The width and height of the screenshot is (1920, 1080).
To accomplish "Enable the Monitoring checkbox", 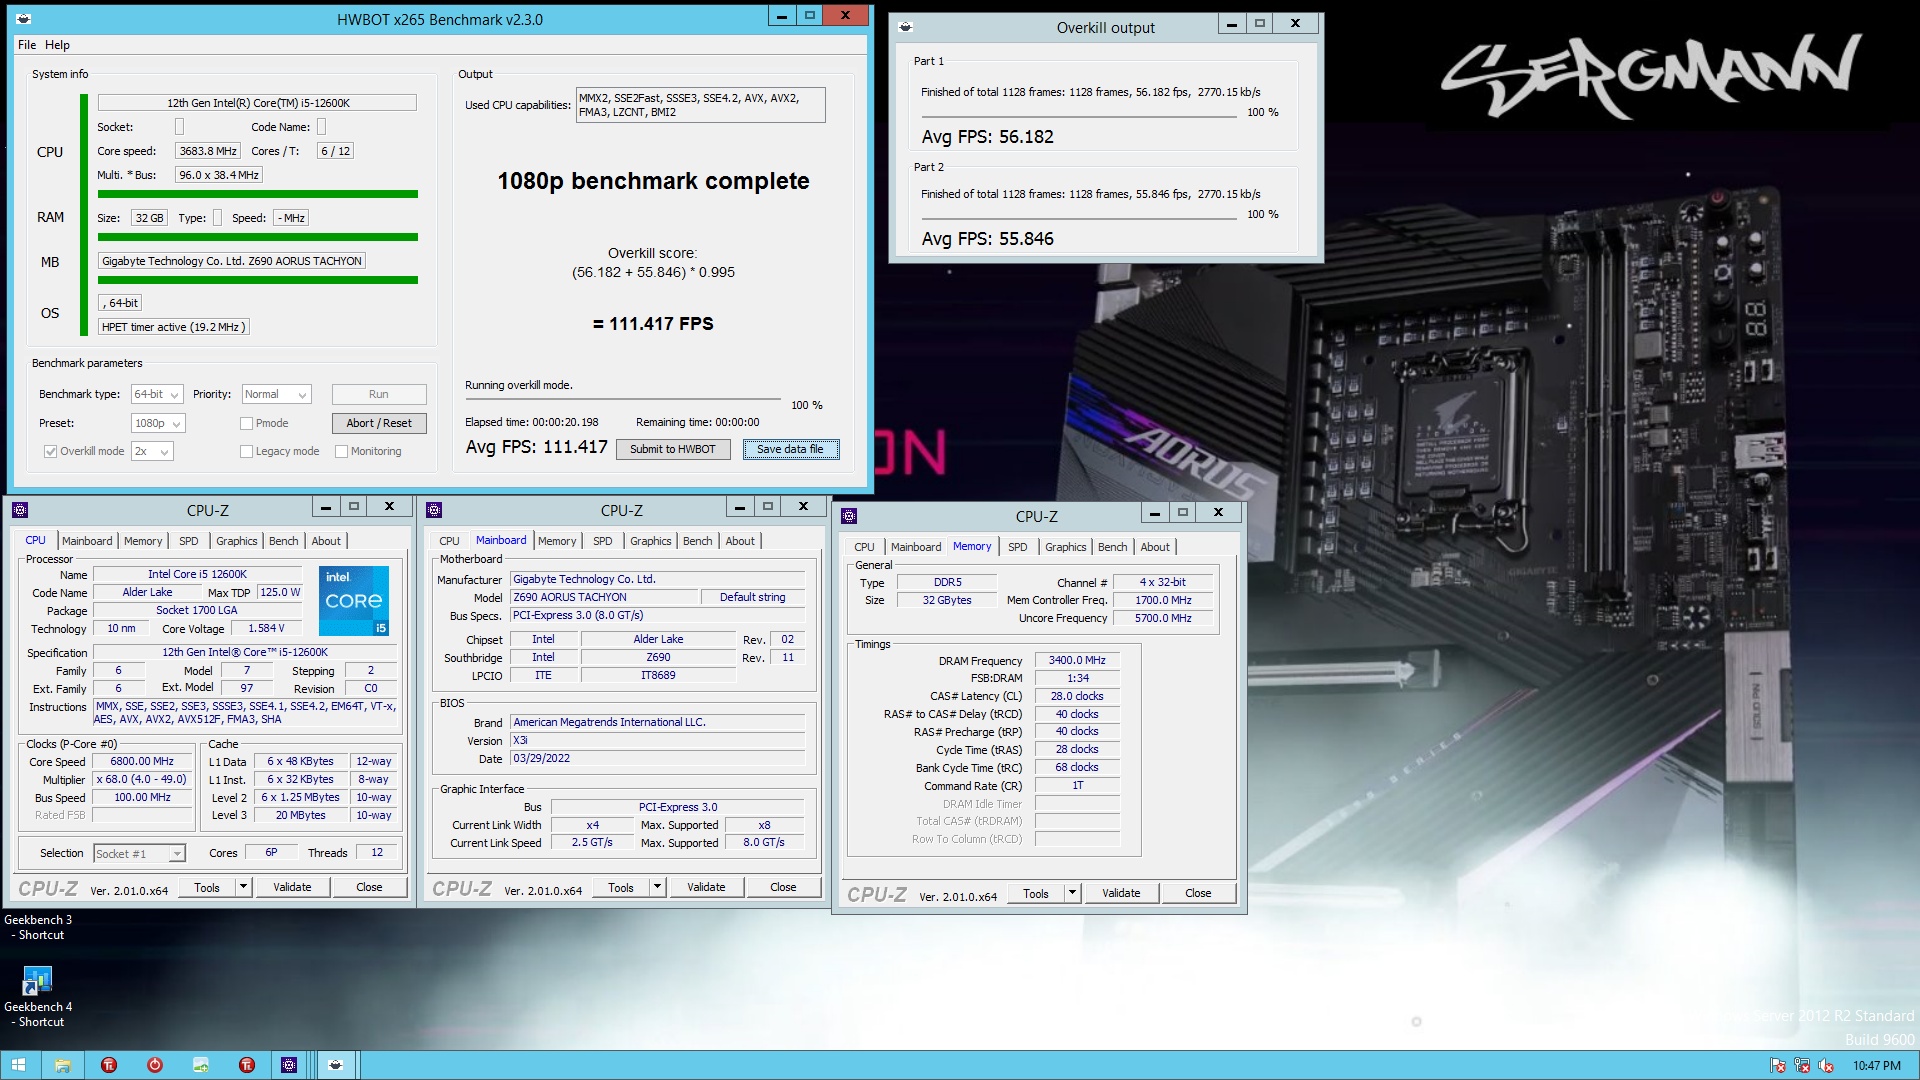I will pos(341,452).
